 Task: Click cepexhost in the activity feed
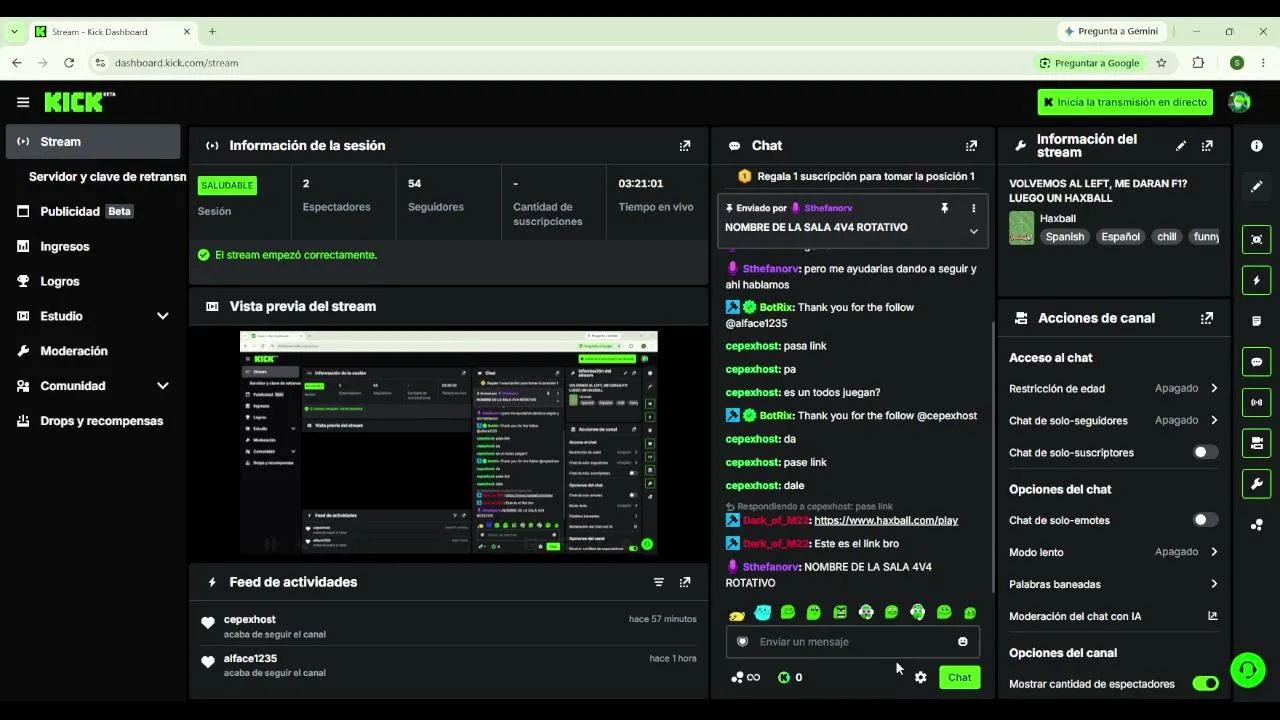250,620
